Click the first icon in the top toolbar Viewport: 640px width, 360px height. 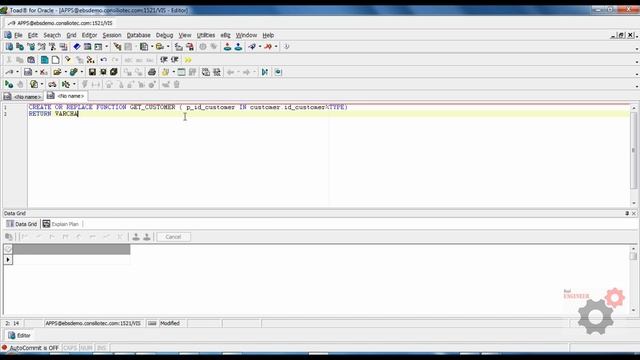(9, 47)
